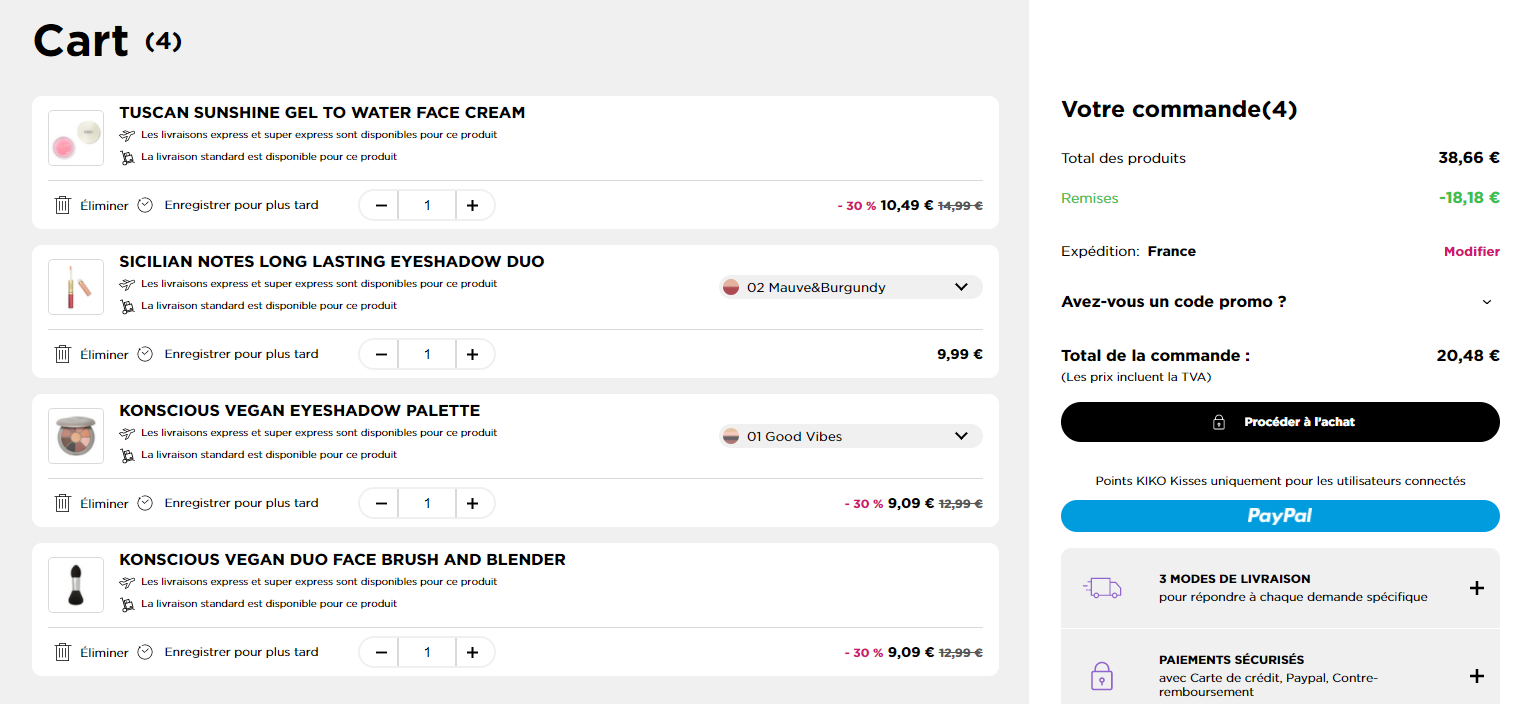Open Tuscan Sunshine face cream product thumbnail
The height and width of the screenshot is (704, 1538).
(x=76, y=138)
